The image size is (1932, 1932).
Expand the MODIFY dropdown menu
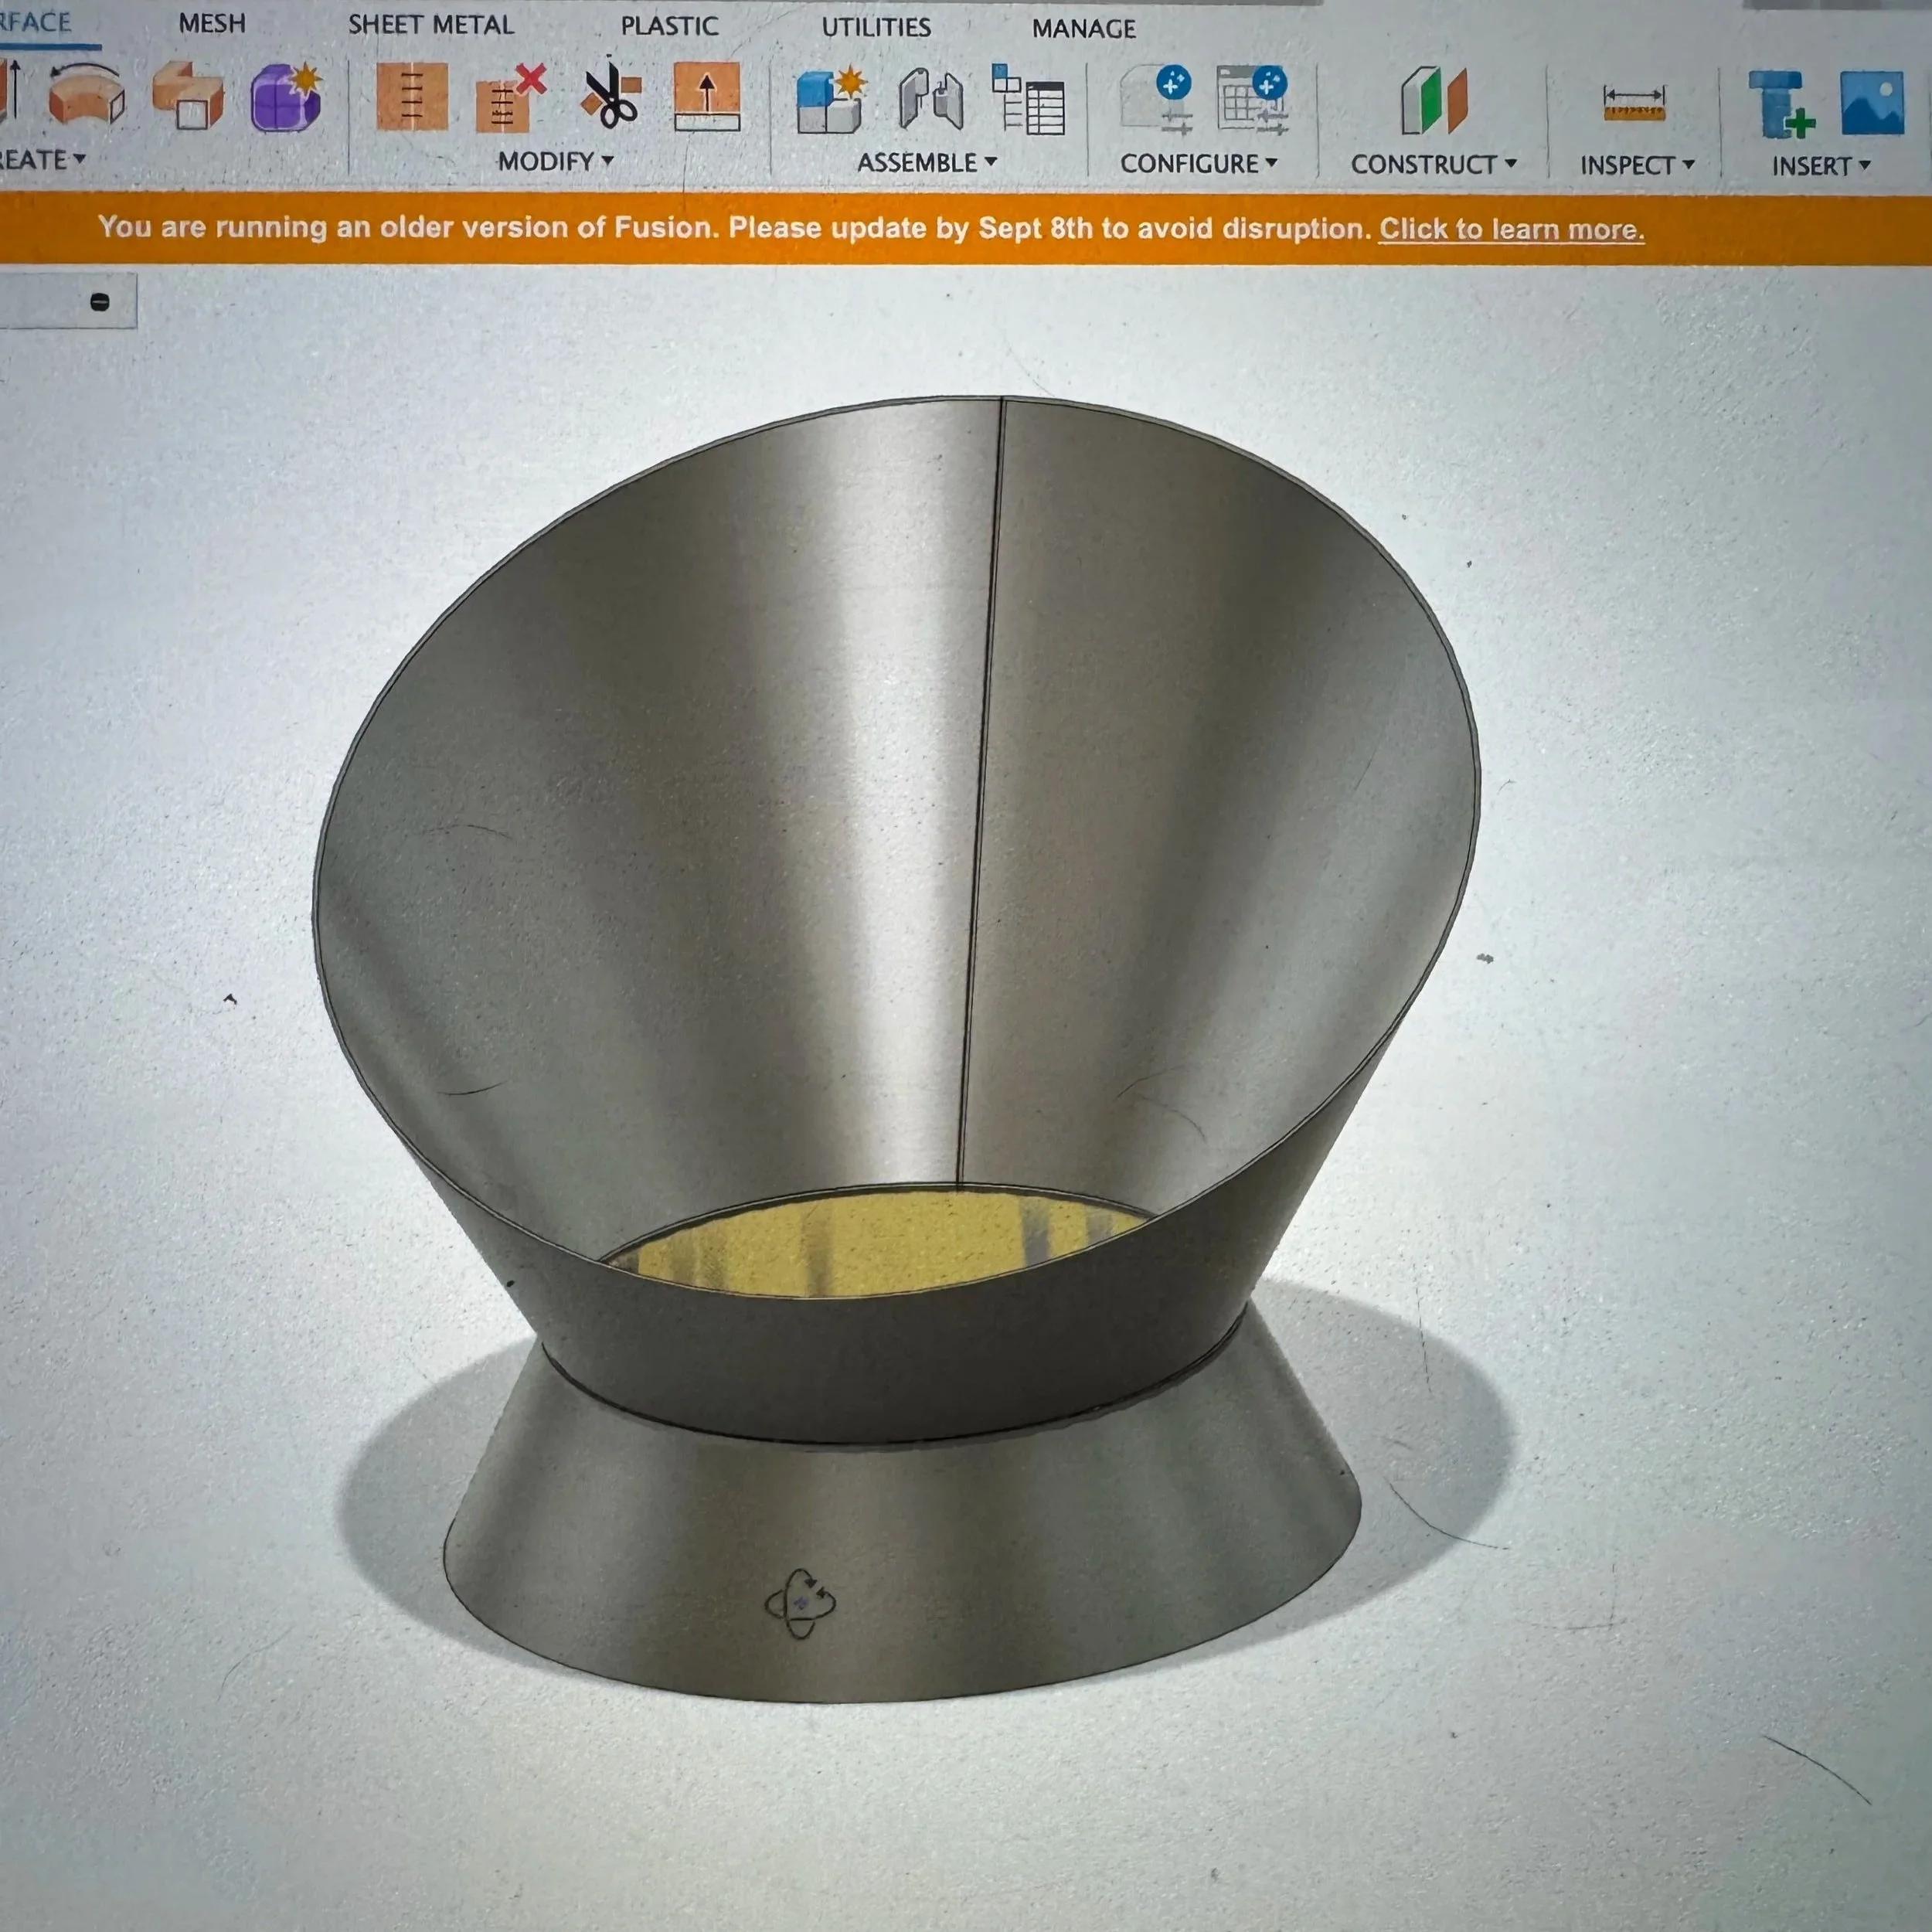click(x=555, y=161)
